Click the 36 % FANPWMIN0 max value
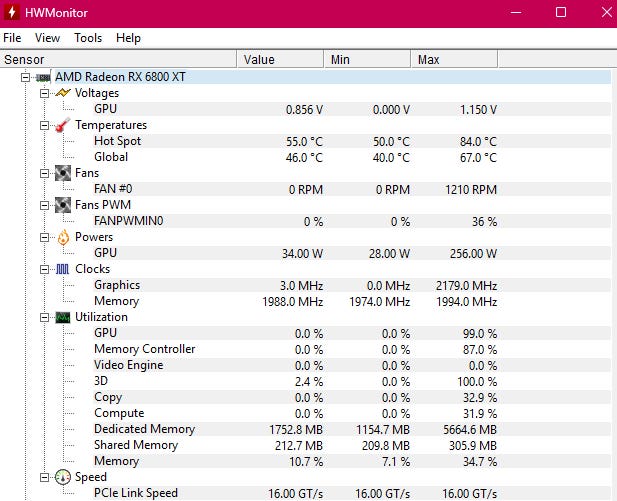The width and height of the screenshot is (617, 501). pyautogui.click(x=484, y=222)
